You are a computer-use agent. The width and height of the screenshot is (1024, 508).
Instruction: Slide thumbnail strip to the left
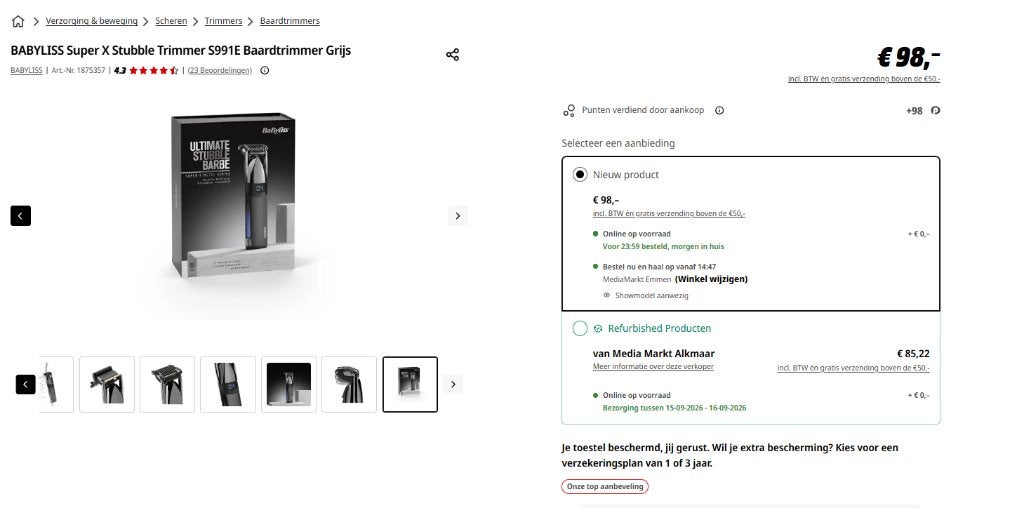click(x=25, y=385)
